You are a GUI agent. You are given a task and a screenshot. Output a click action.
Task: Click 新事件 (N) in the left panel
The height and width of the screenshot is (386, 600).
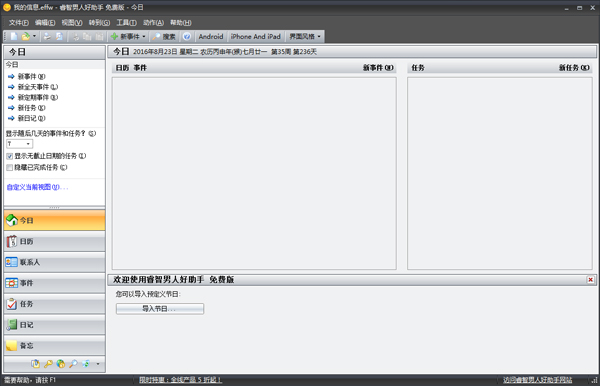[x=31, y=77]
